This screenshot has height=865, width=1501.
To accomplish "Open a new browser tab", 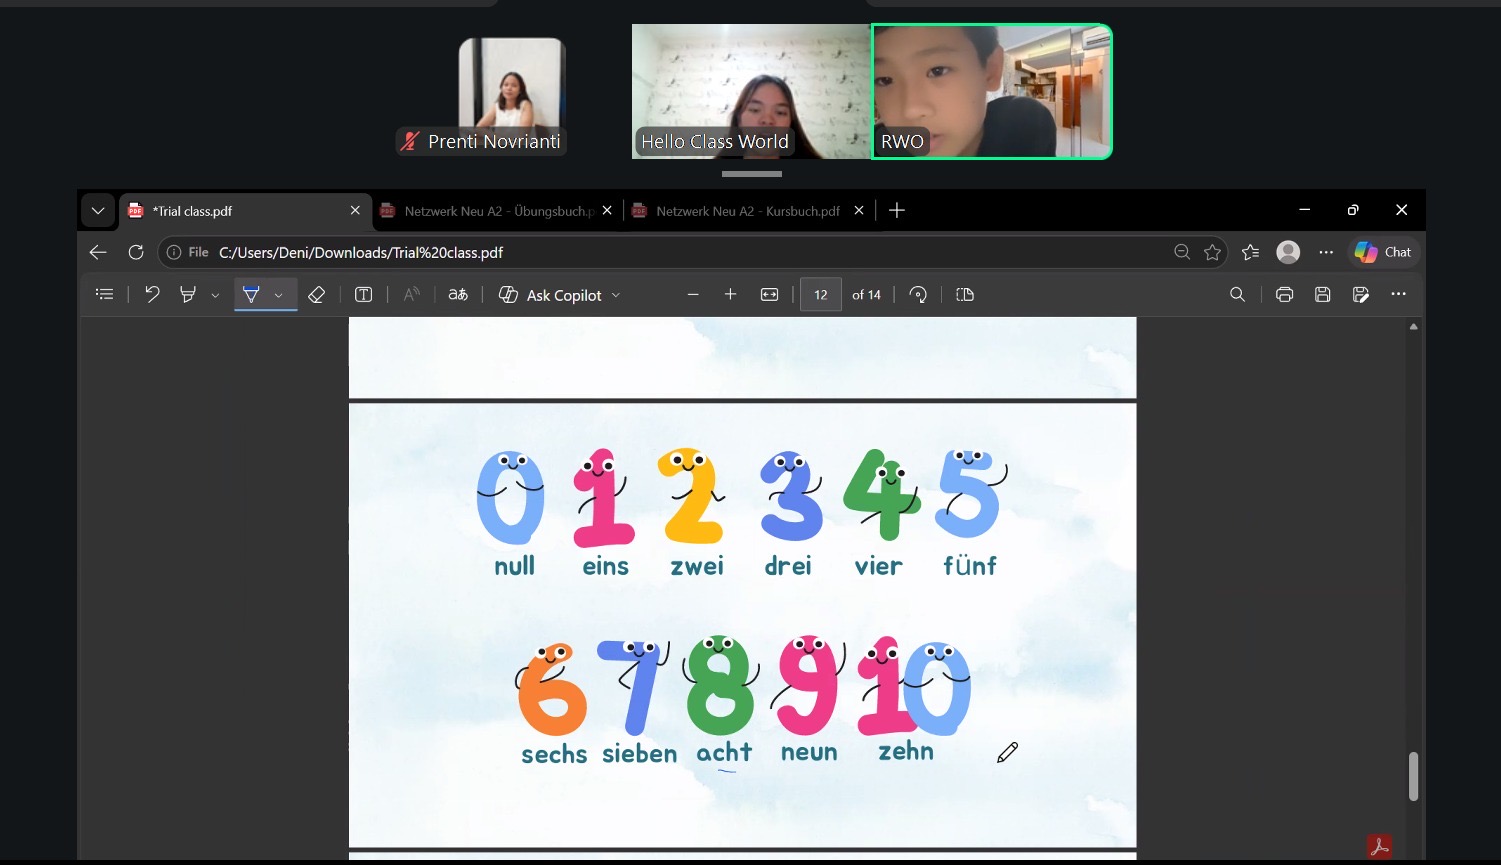I will click(897, 211).
